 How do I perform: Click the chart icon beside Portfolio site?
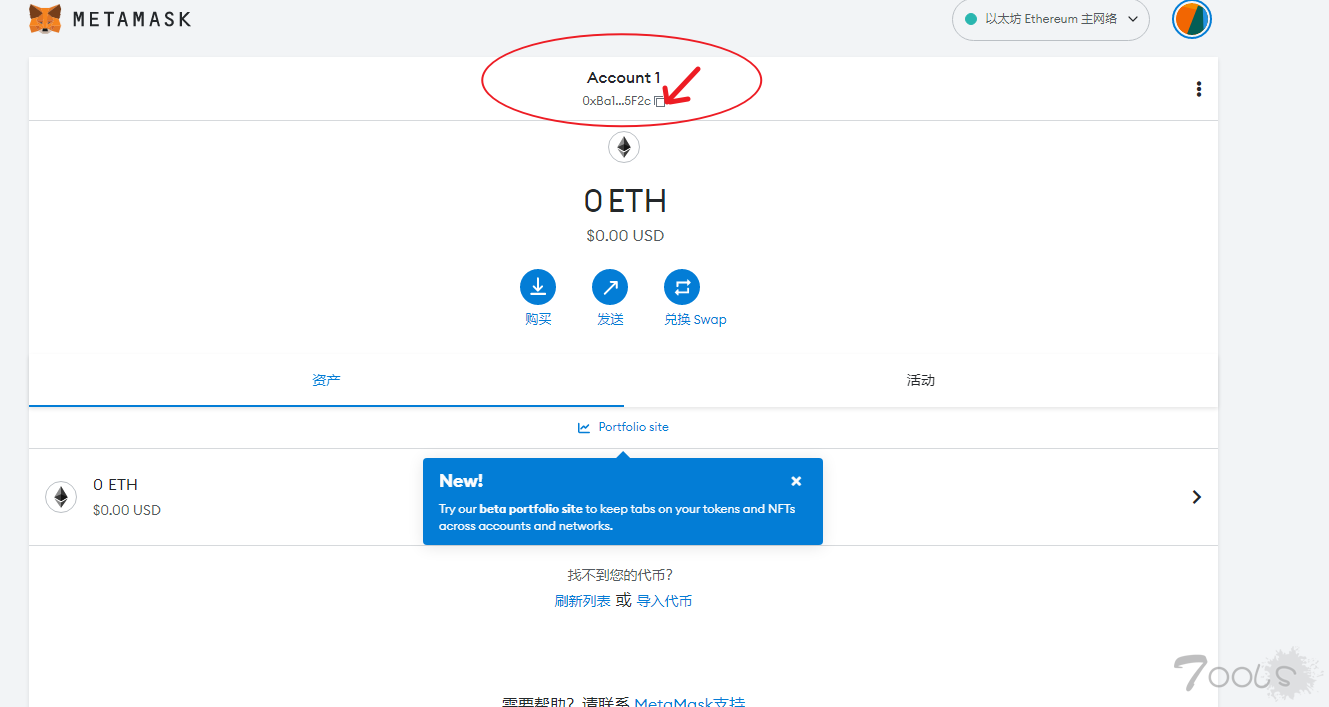click(x=584, y=427)
